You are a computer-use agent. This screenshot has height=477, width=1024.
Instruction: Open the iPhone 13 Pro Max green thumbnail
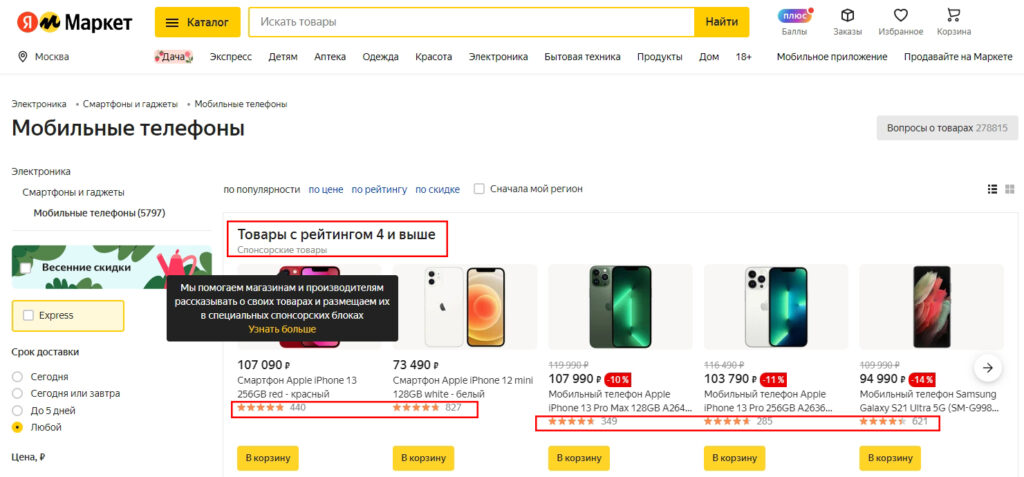[x=620, y=306]
